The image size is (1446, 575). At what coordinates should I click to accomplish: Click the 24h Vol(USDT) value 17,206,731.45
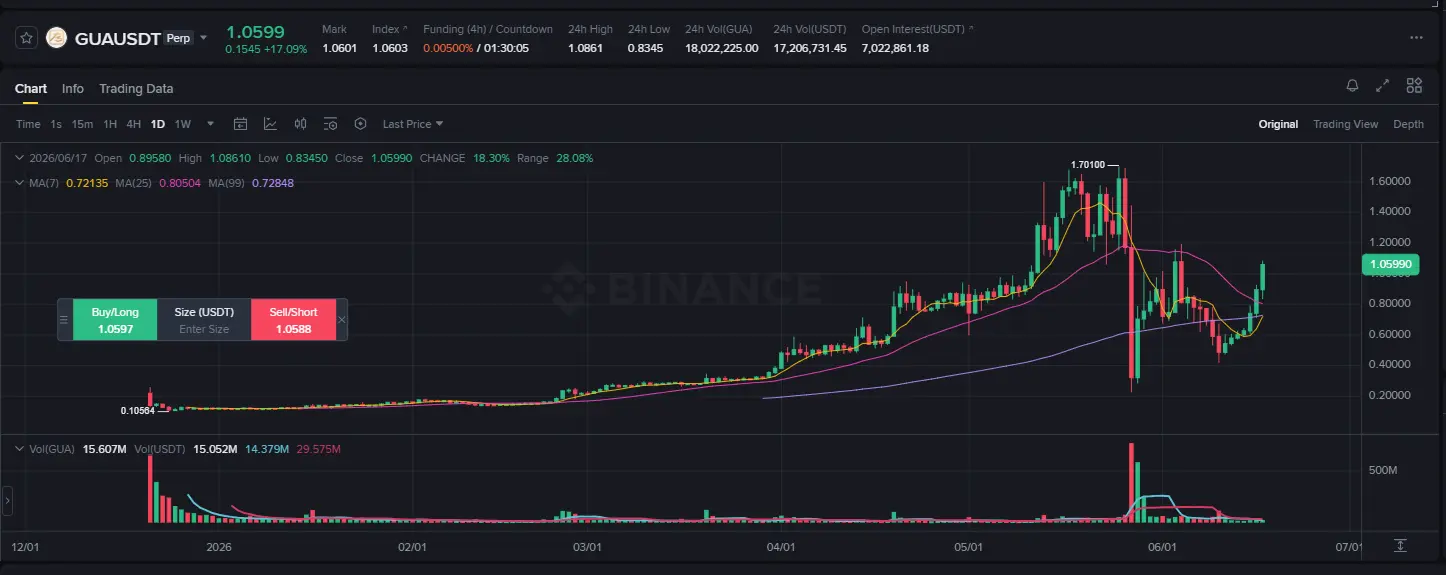(x=810, y=48)
